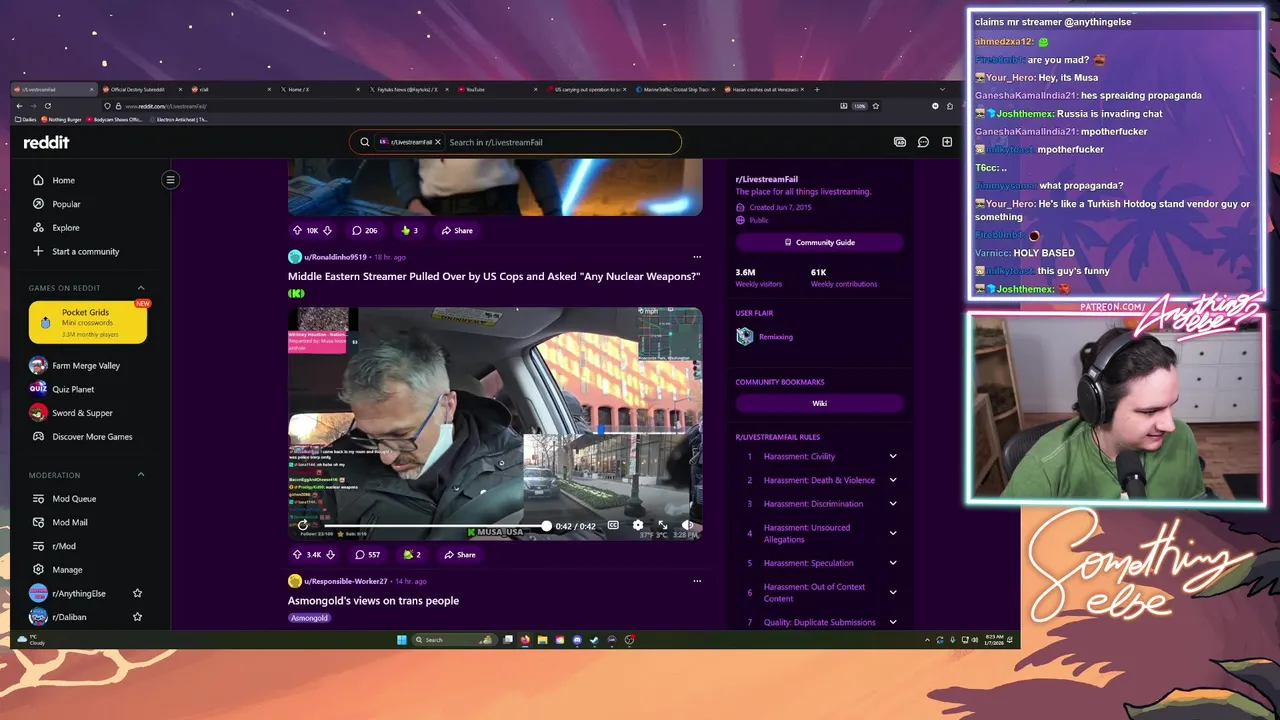Downvote the post with 10K votes

tap(327, 230)
